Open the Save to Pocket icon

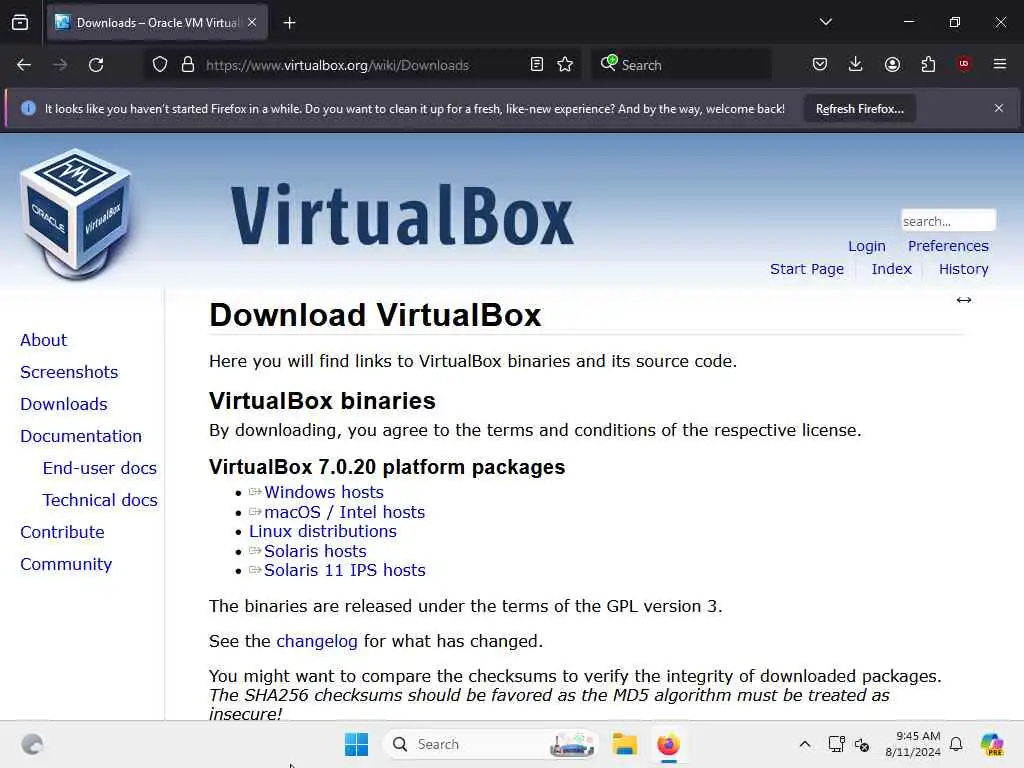[x=820, y=64]
